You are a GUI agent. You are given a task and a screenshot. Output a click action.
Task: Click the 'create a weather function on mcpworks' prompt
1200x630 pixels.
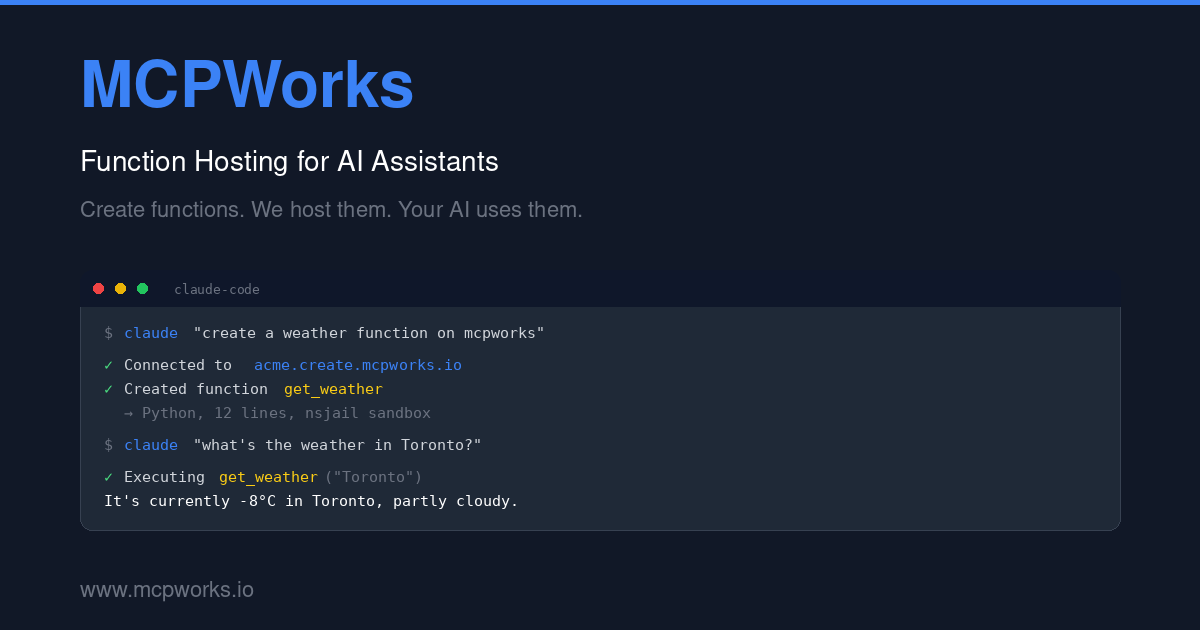pos(369,333)
